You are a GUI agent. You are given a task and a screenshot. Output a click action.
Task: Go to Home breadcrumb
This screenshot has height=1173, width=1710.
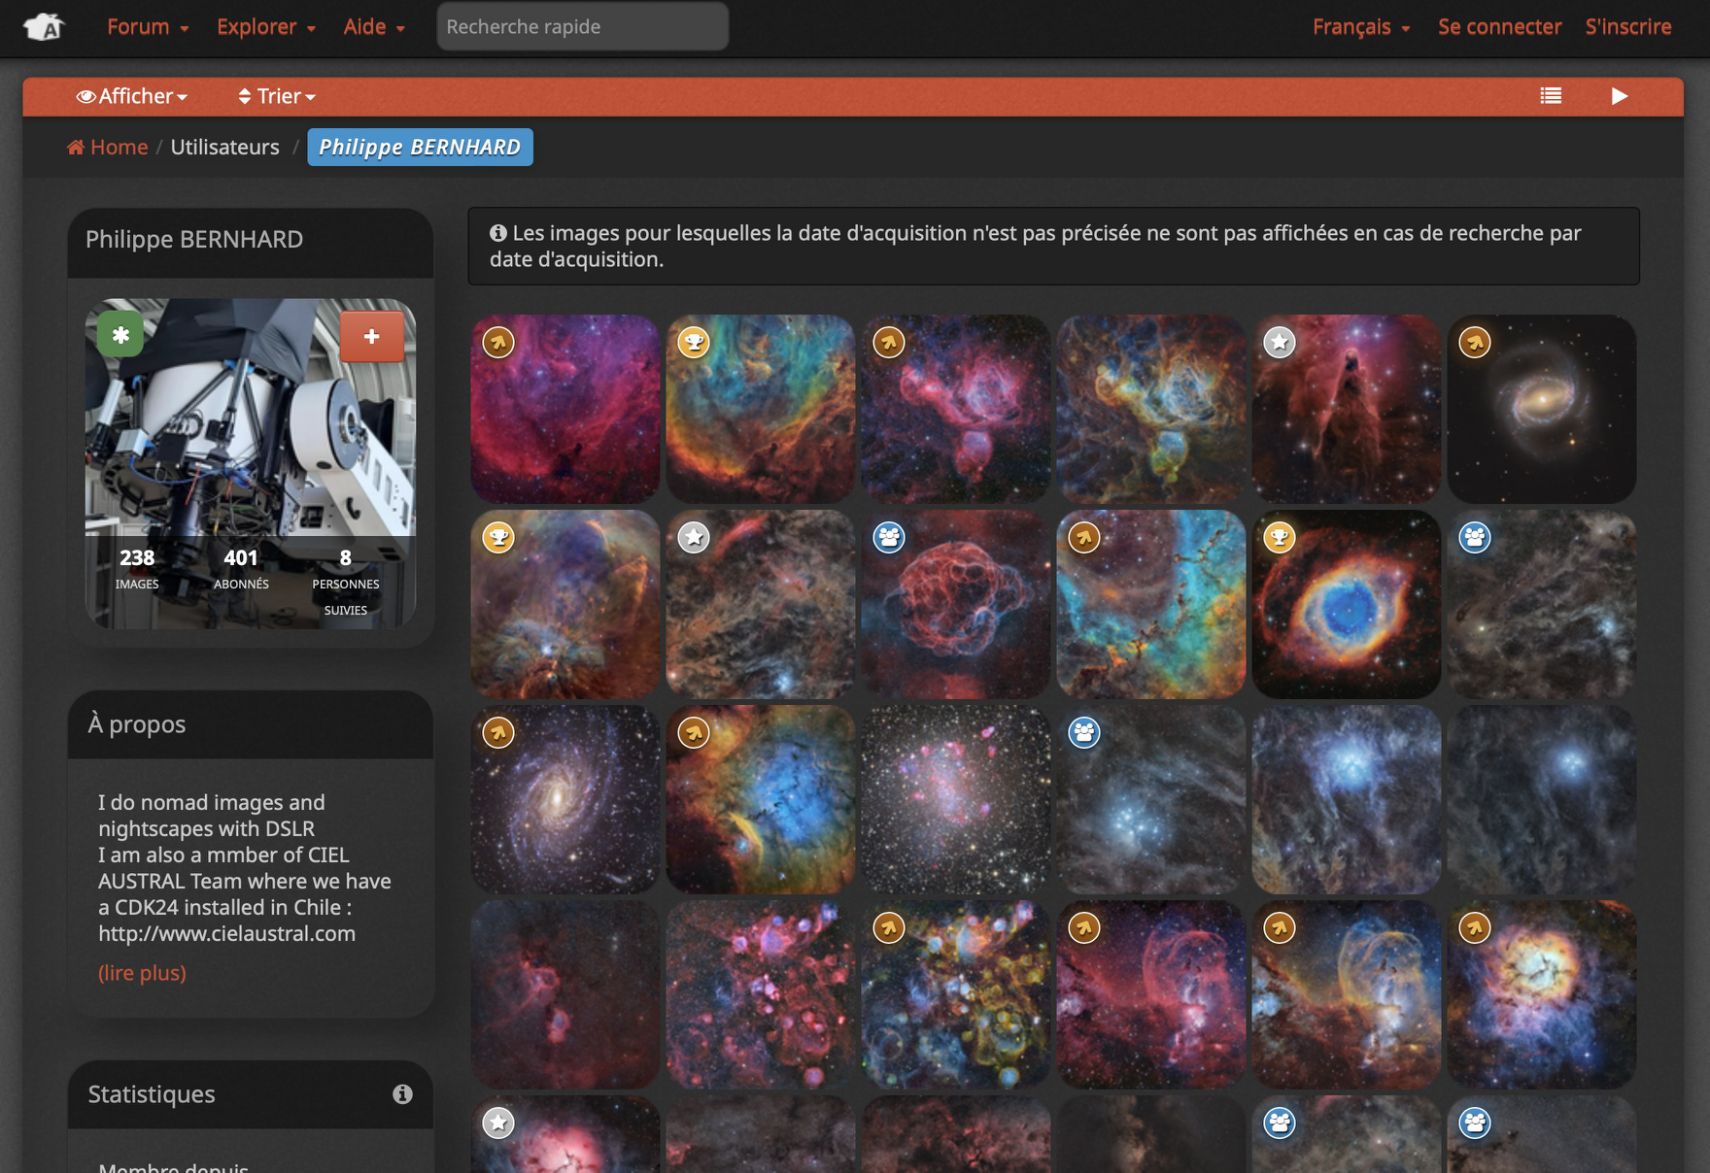107,147
